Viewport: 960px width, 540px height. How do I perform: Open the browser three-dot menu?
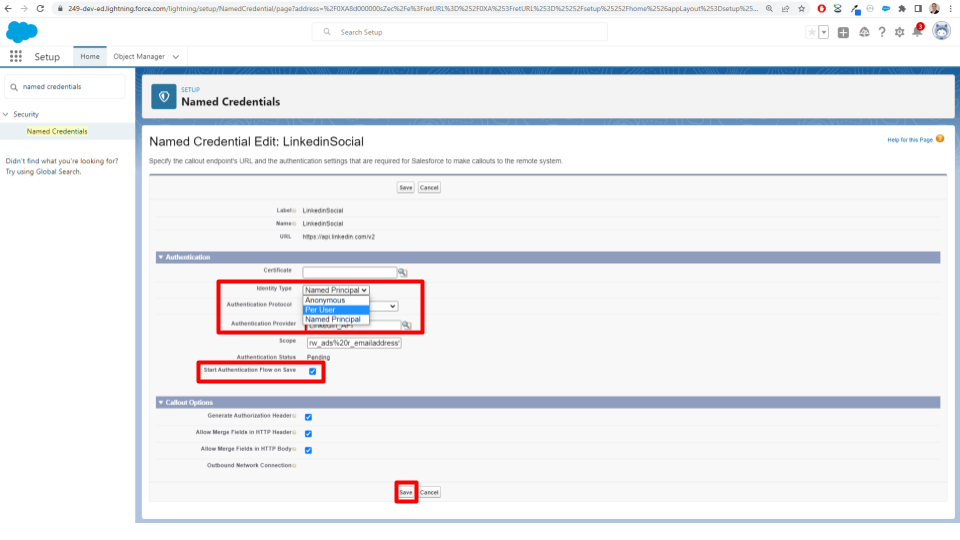click(951, 9)
